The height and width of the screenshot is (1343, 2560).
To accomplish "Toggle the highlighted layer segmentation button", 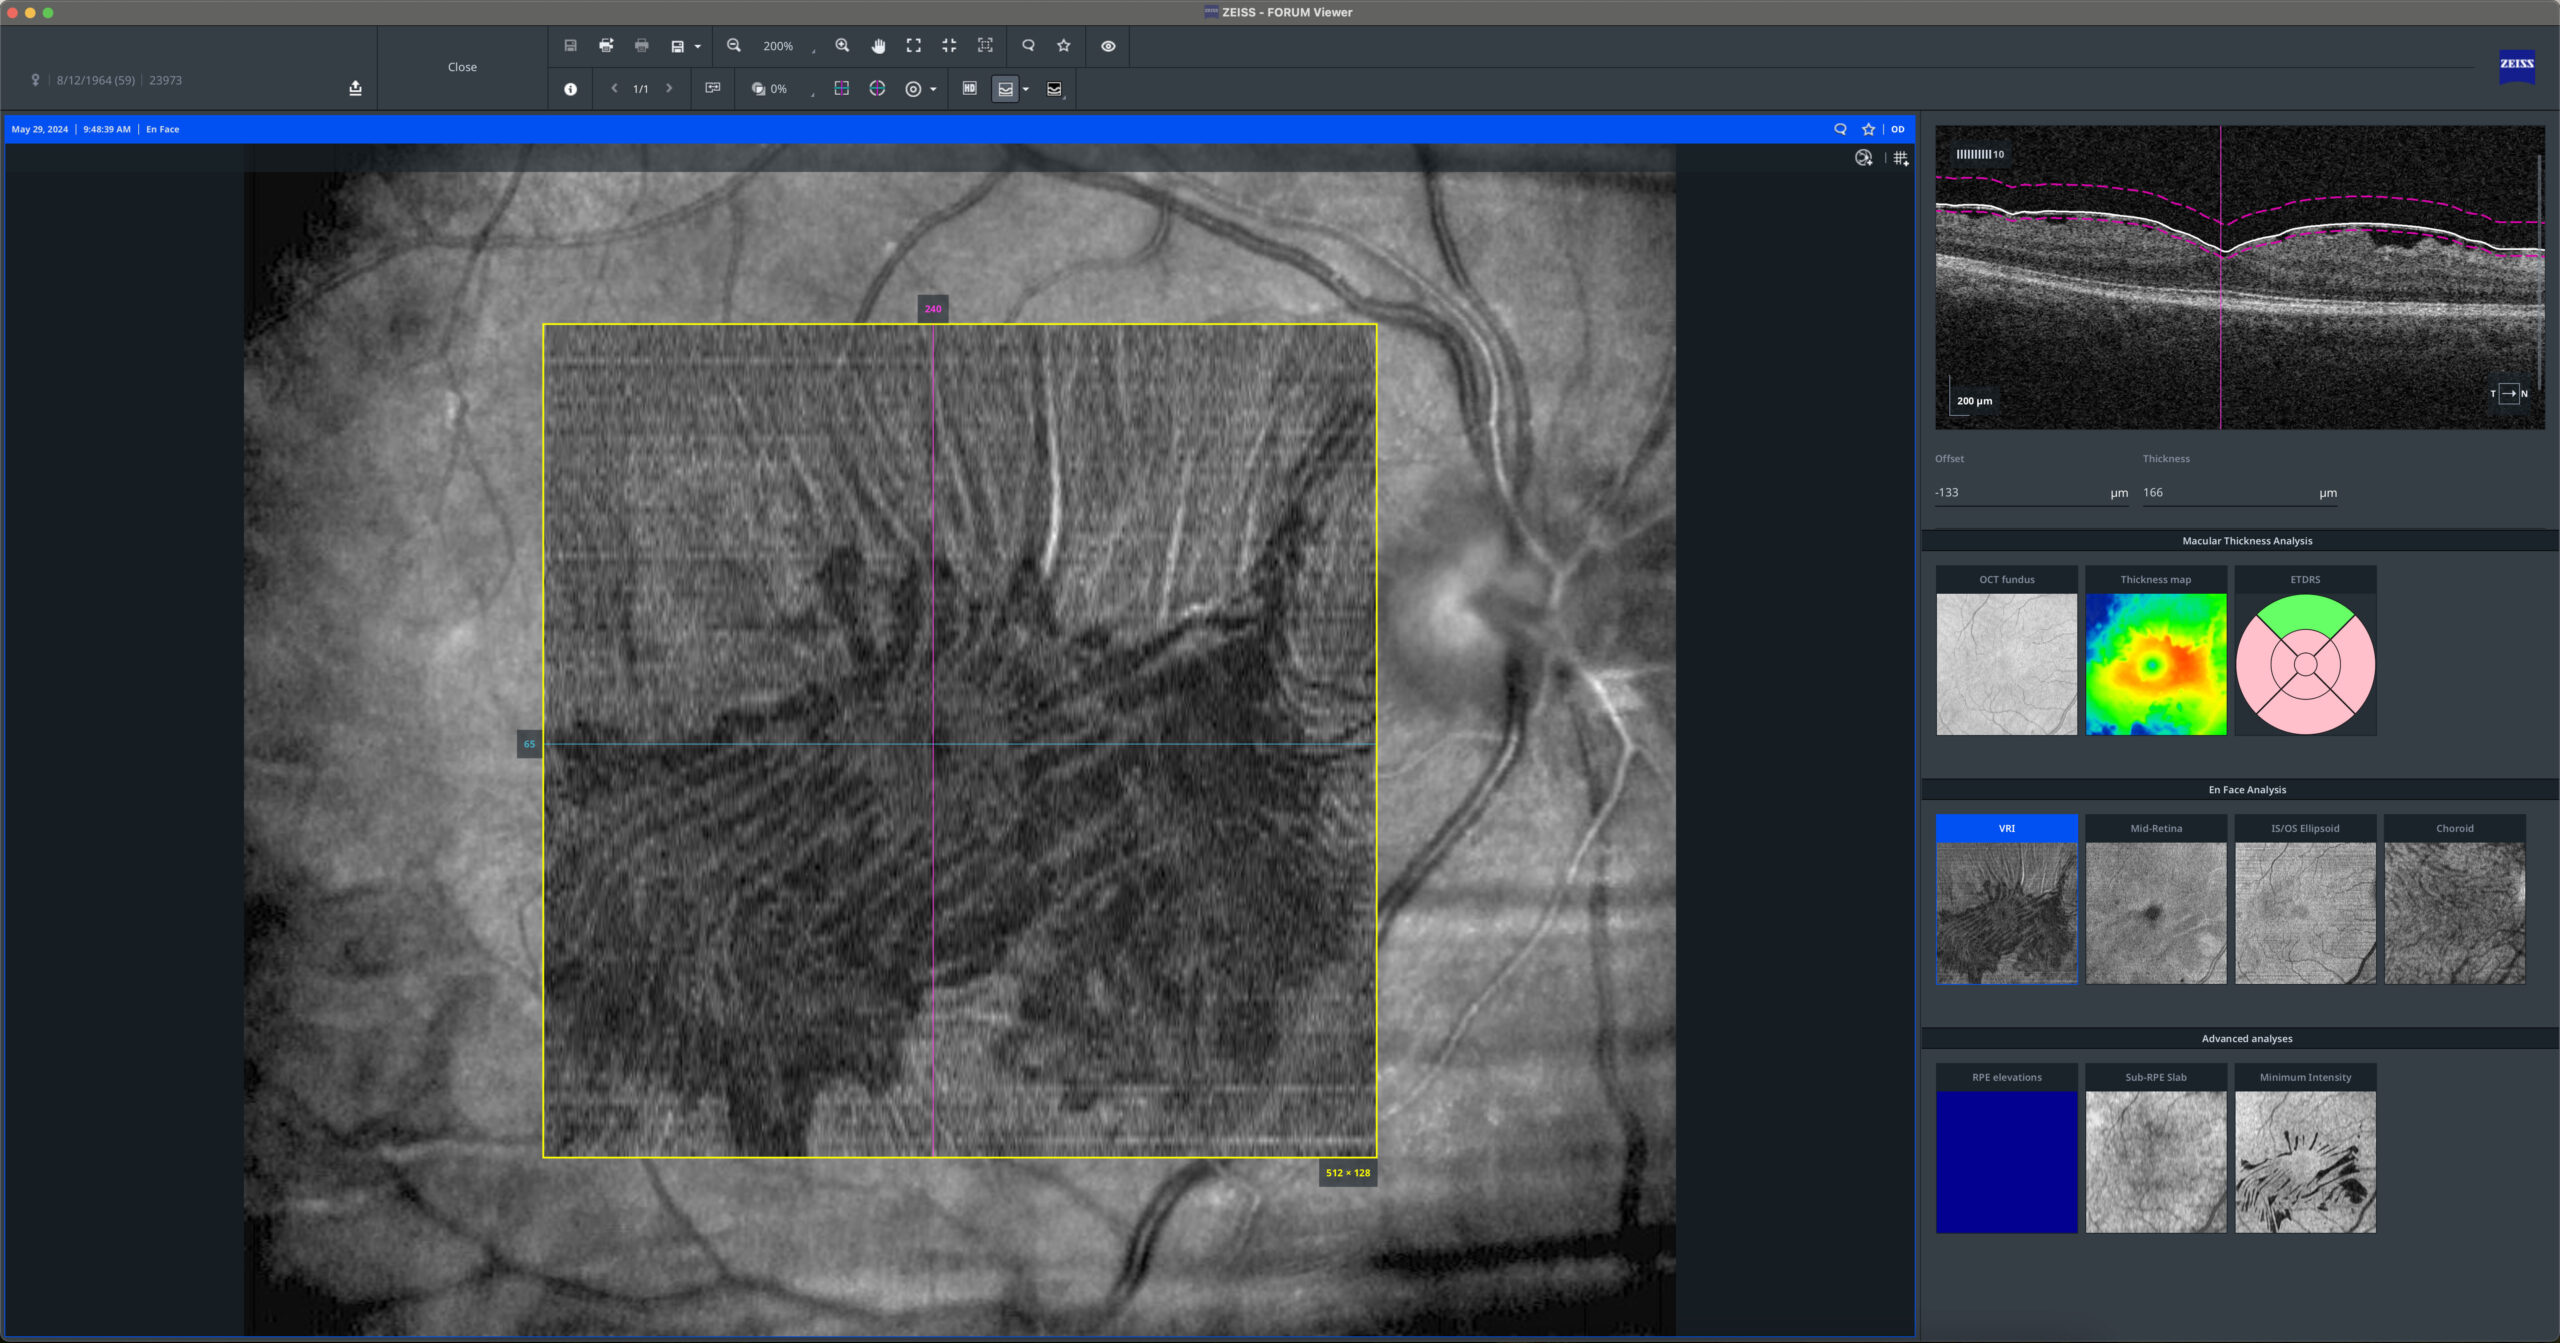I will coord(1005,89).
